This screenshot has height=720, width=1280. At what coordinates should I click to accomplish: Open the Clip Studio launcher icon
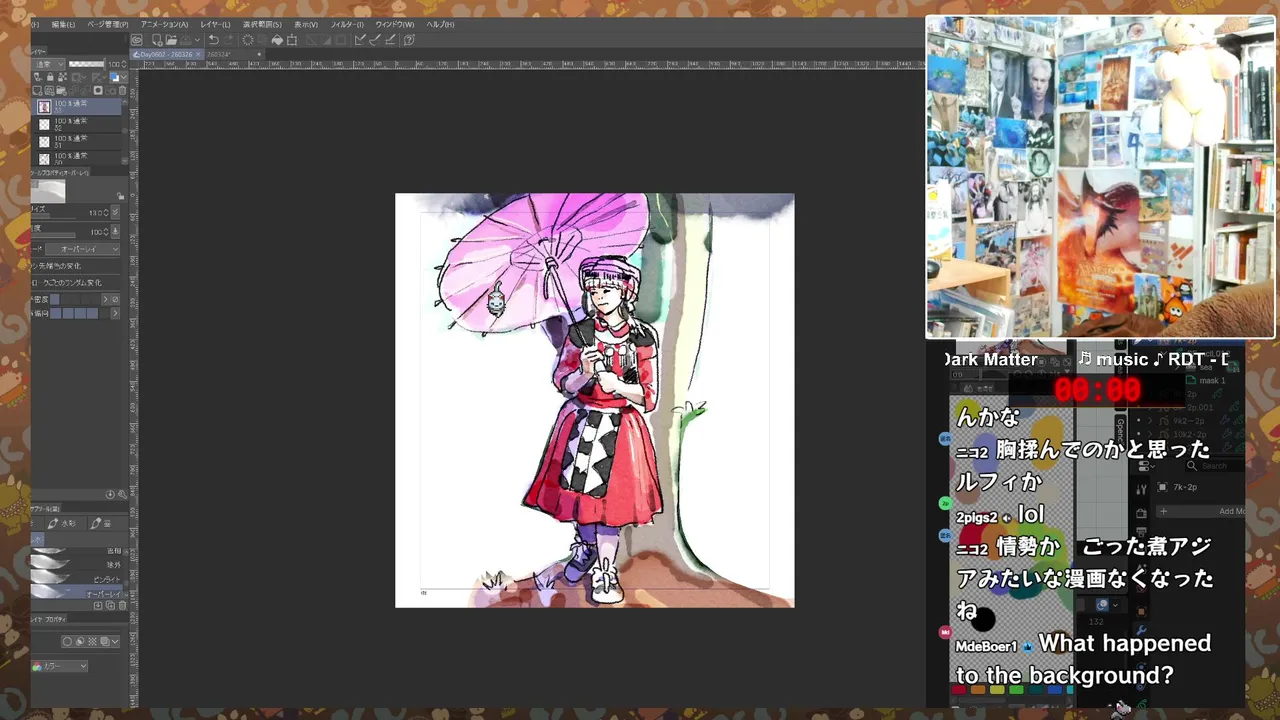point(137,40)
